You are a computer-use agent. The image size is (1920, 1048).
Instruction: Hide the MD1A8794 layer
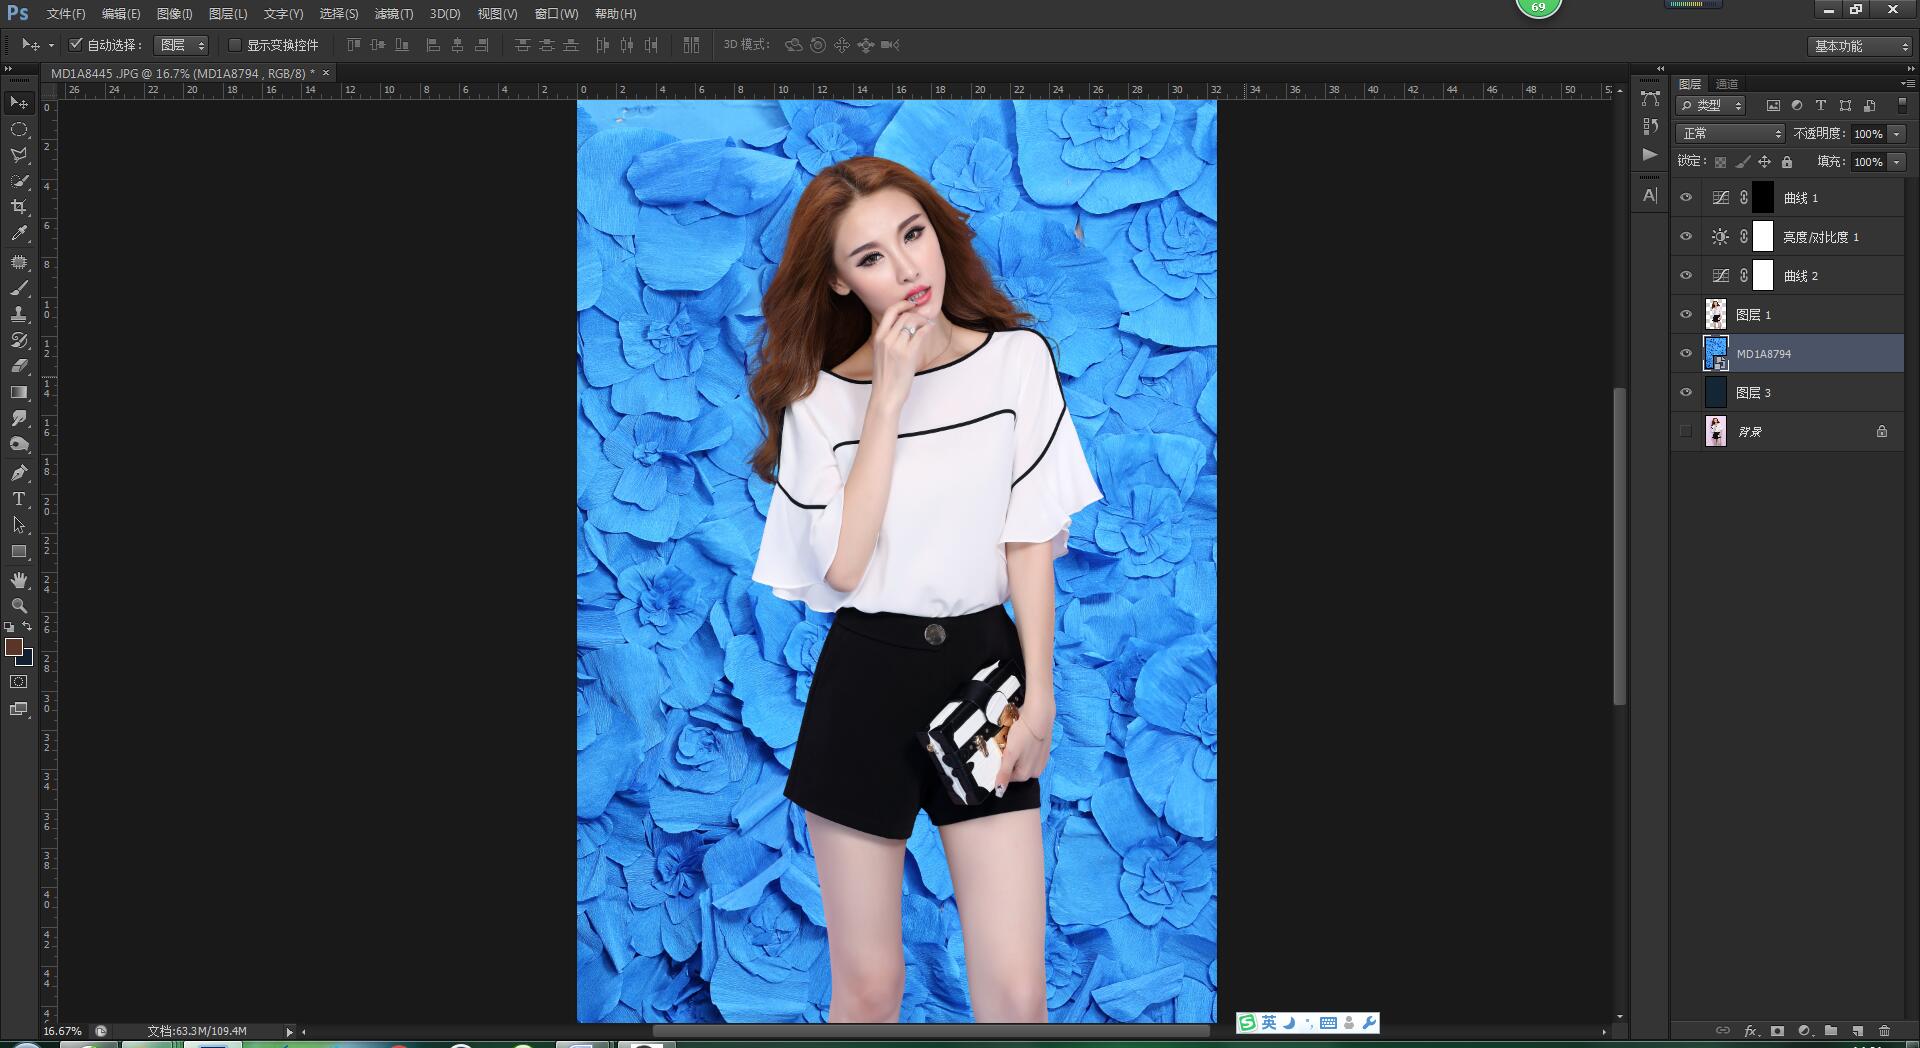(x=1686, y=354)
